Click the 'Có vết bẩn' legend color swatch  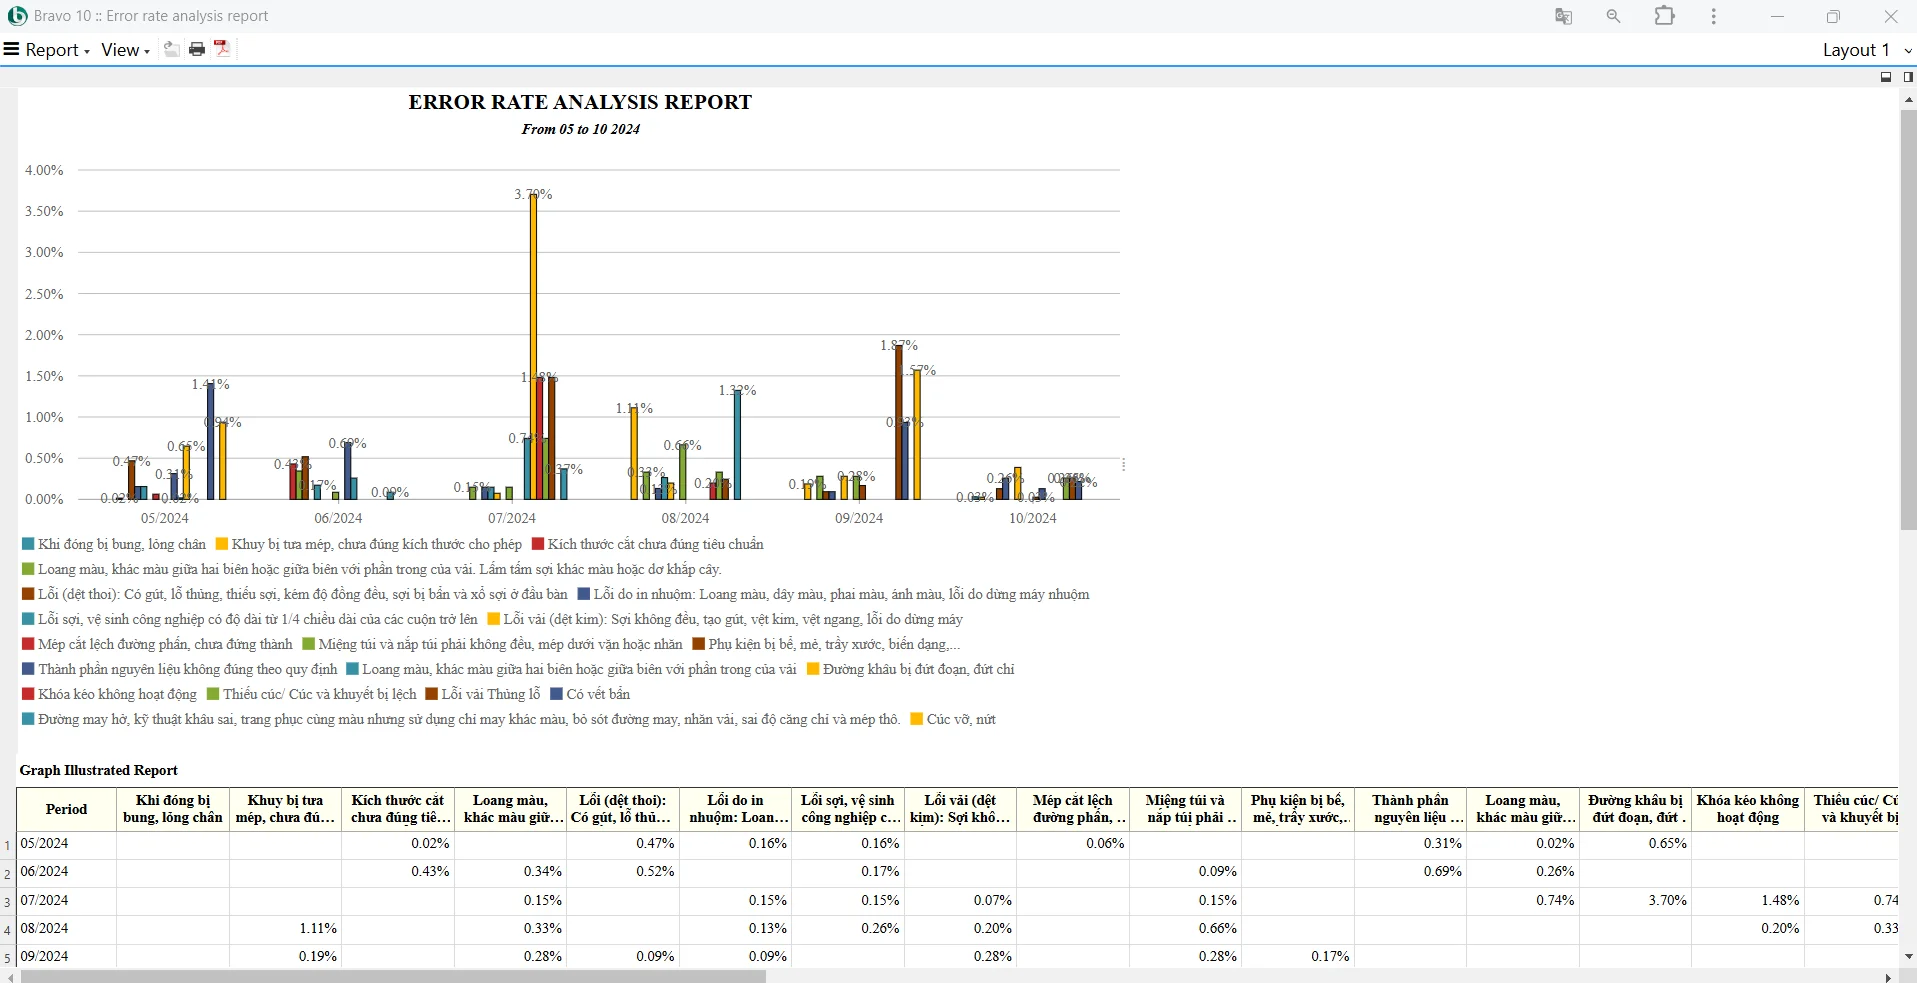pos(556,694)
